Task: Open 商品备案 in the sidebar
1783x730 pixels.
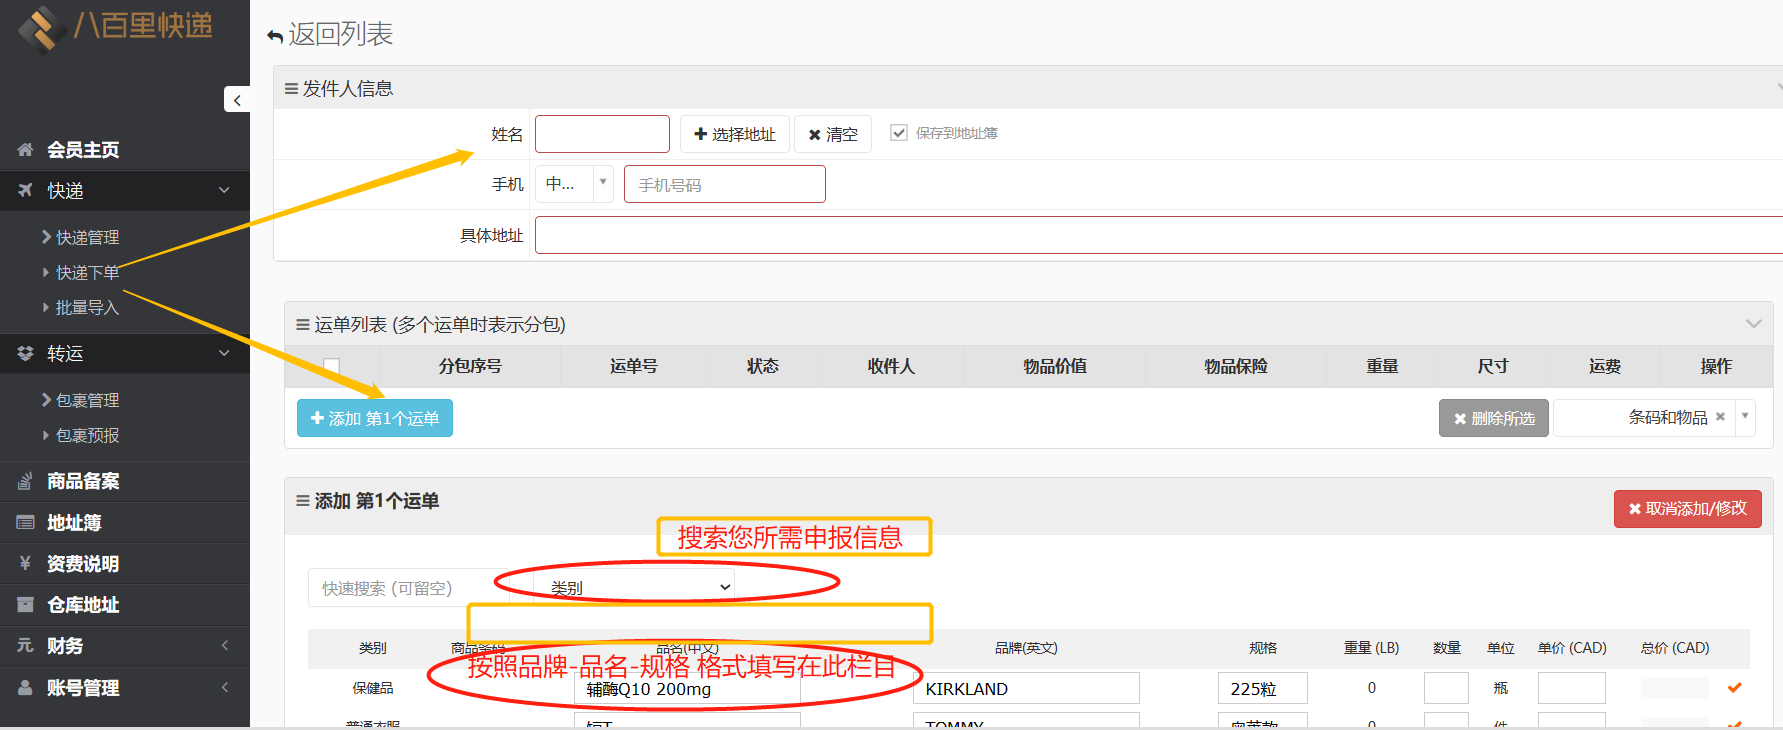Action: [x=83, y=481]
